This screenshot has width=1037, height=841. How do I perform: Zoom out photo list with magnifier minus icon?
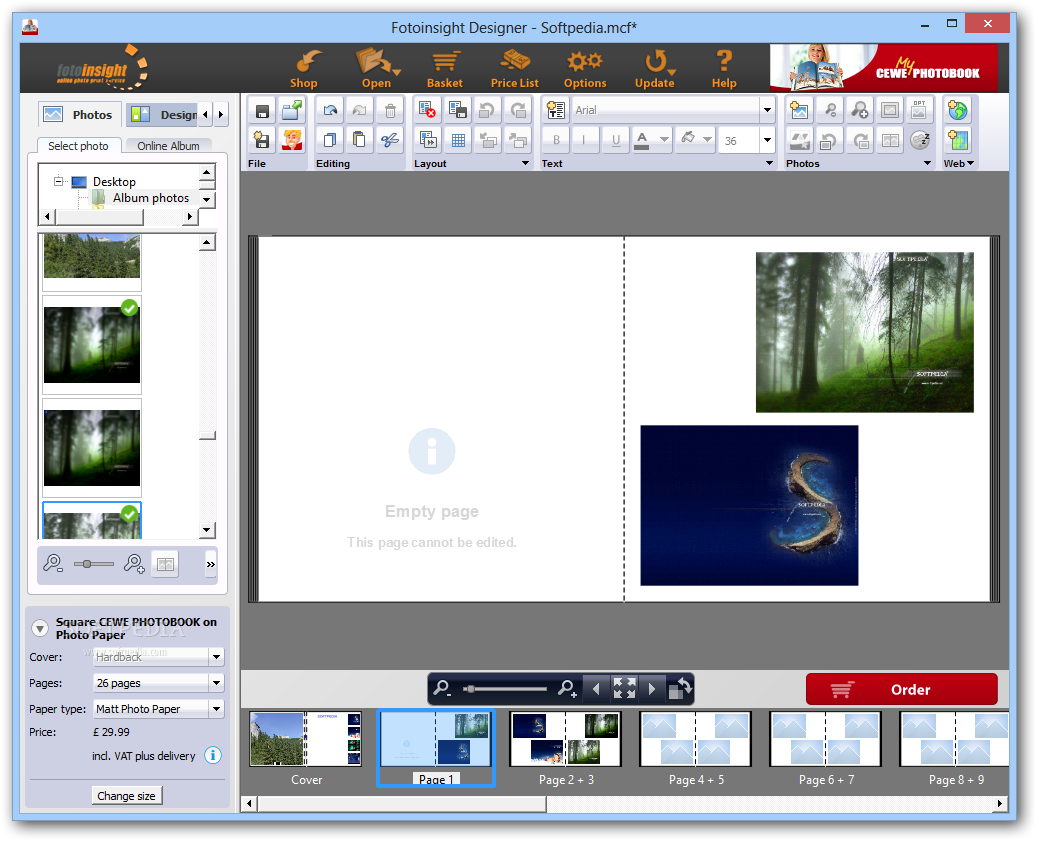[x=53, y=564]
